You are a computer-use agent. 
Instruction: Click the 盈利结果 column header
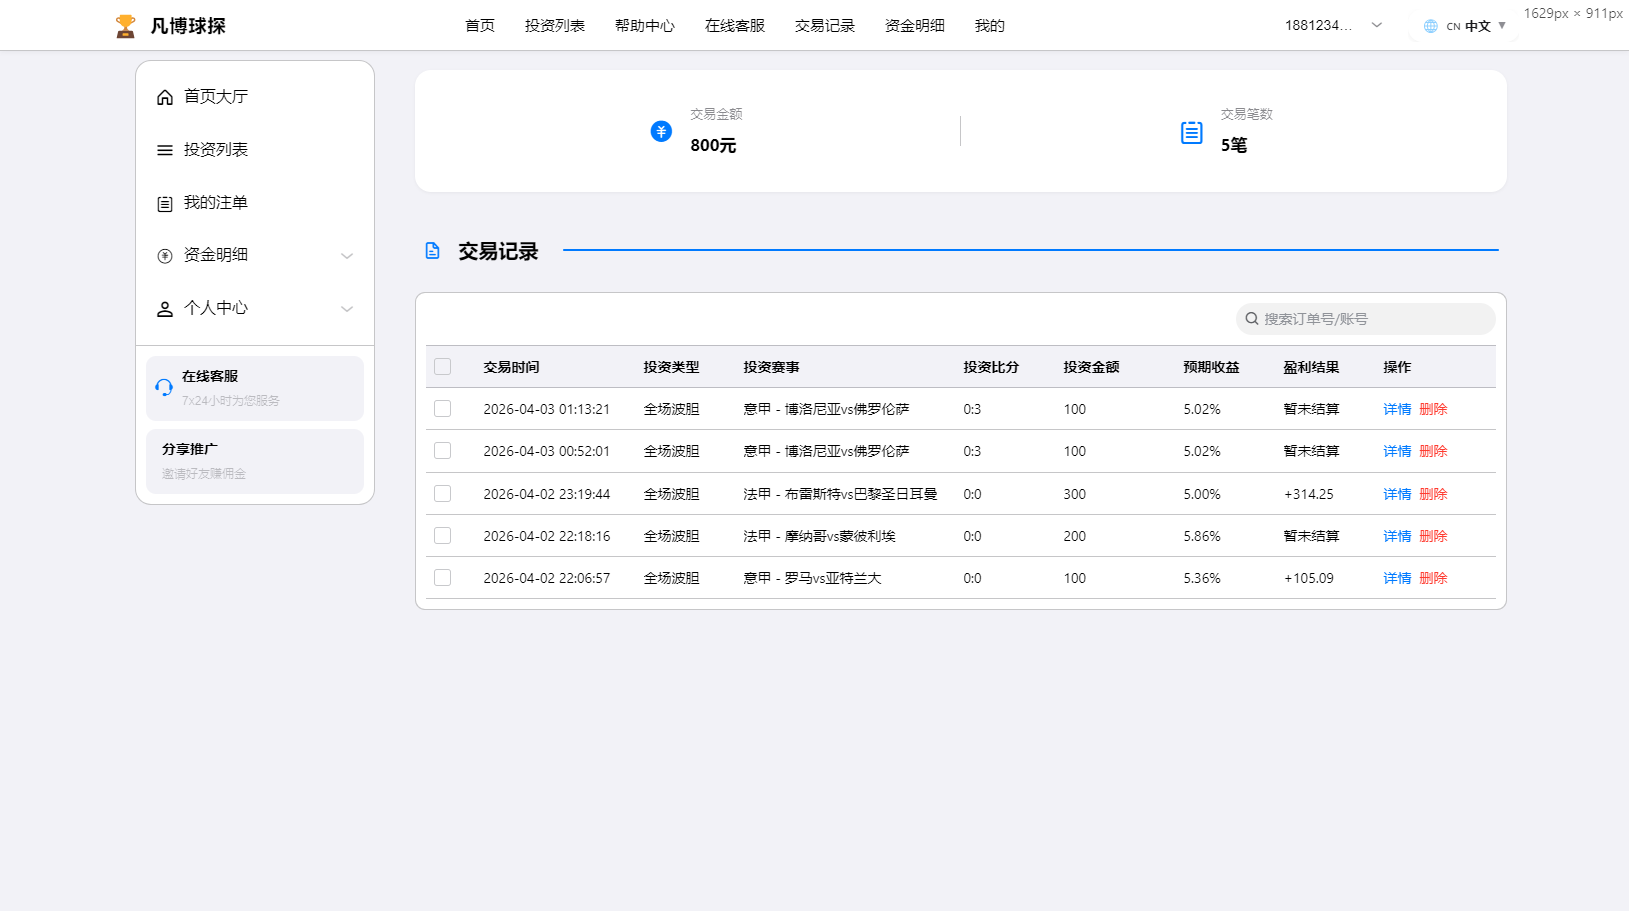(1311, 367)
